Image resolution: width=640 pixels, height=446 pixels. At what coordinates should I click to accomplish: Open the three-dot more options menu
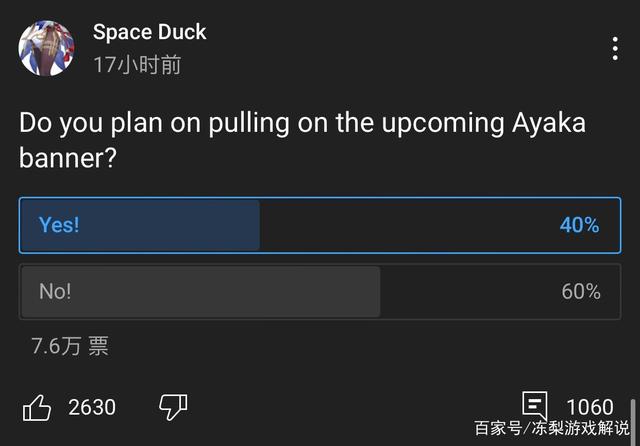click(x=615, y=49)
